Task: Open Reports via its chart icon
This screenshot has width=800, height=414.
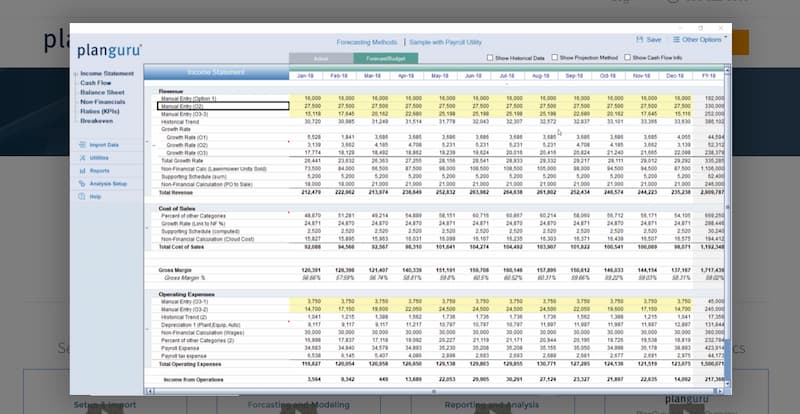Action: click(82, 171)
